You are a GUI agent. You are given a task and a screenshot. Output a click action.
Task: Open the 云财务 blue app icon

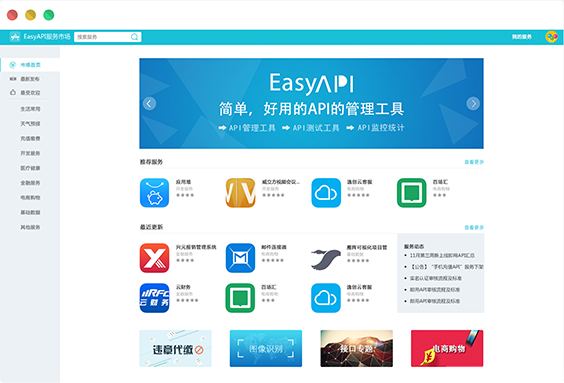click(x=154, y=298)
